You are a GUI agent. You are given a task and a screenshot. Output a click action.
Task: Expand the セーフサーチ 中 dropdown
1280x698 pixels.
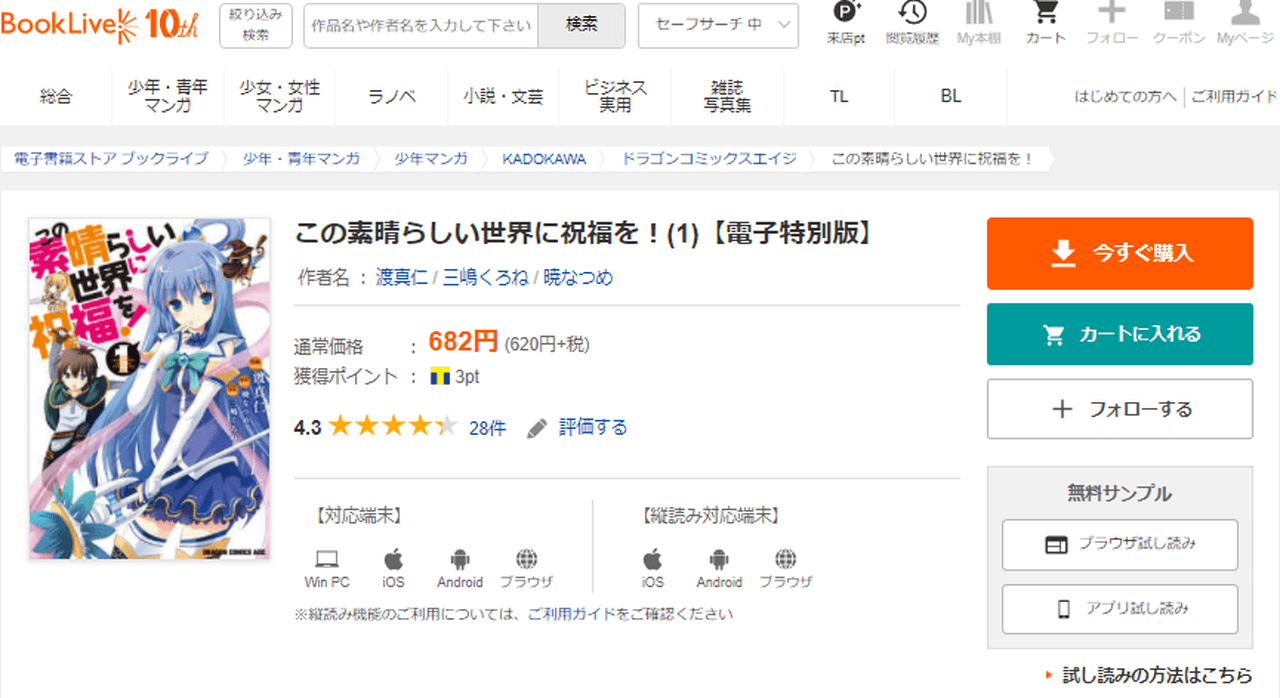(718, 25)
